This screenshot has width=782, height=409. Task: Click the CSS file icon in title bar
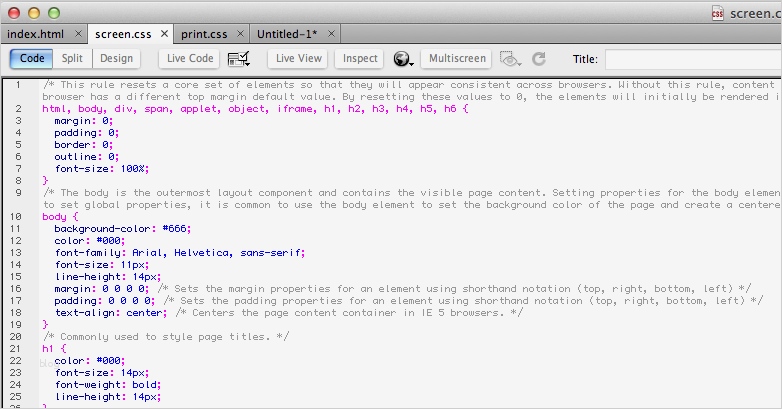[717, 13]
